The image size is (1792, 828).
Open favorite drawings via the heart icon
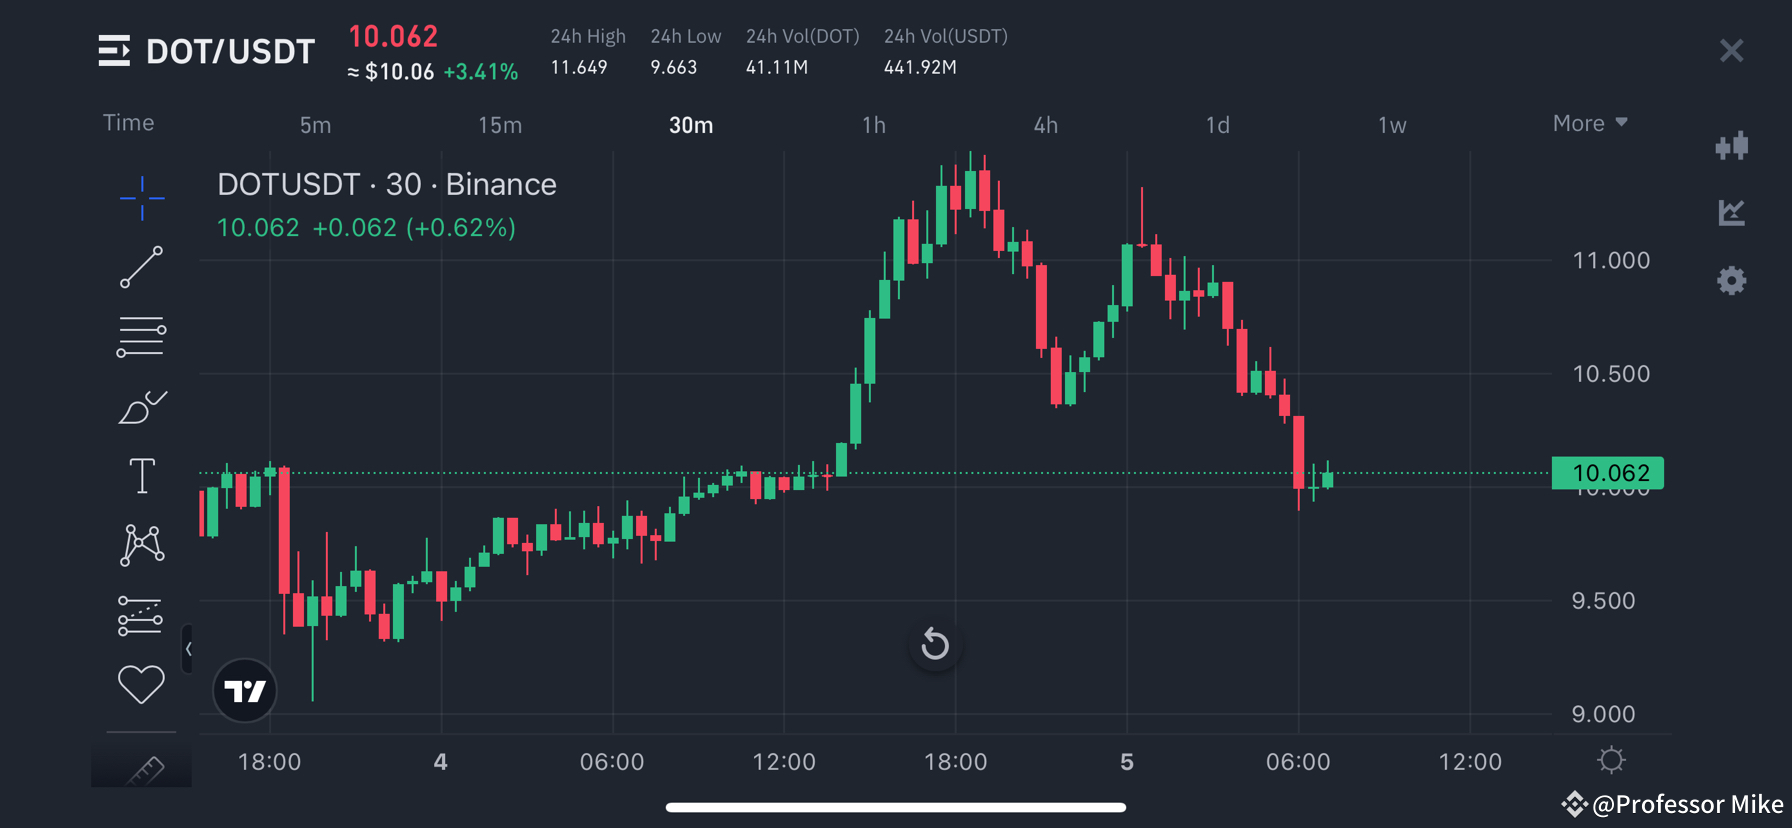tap(143, 684)
